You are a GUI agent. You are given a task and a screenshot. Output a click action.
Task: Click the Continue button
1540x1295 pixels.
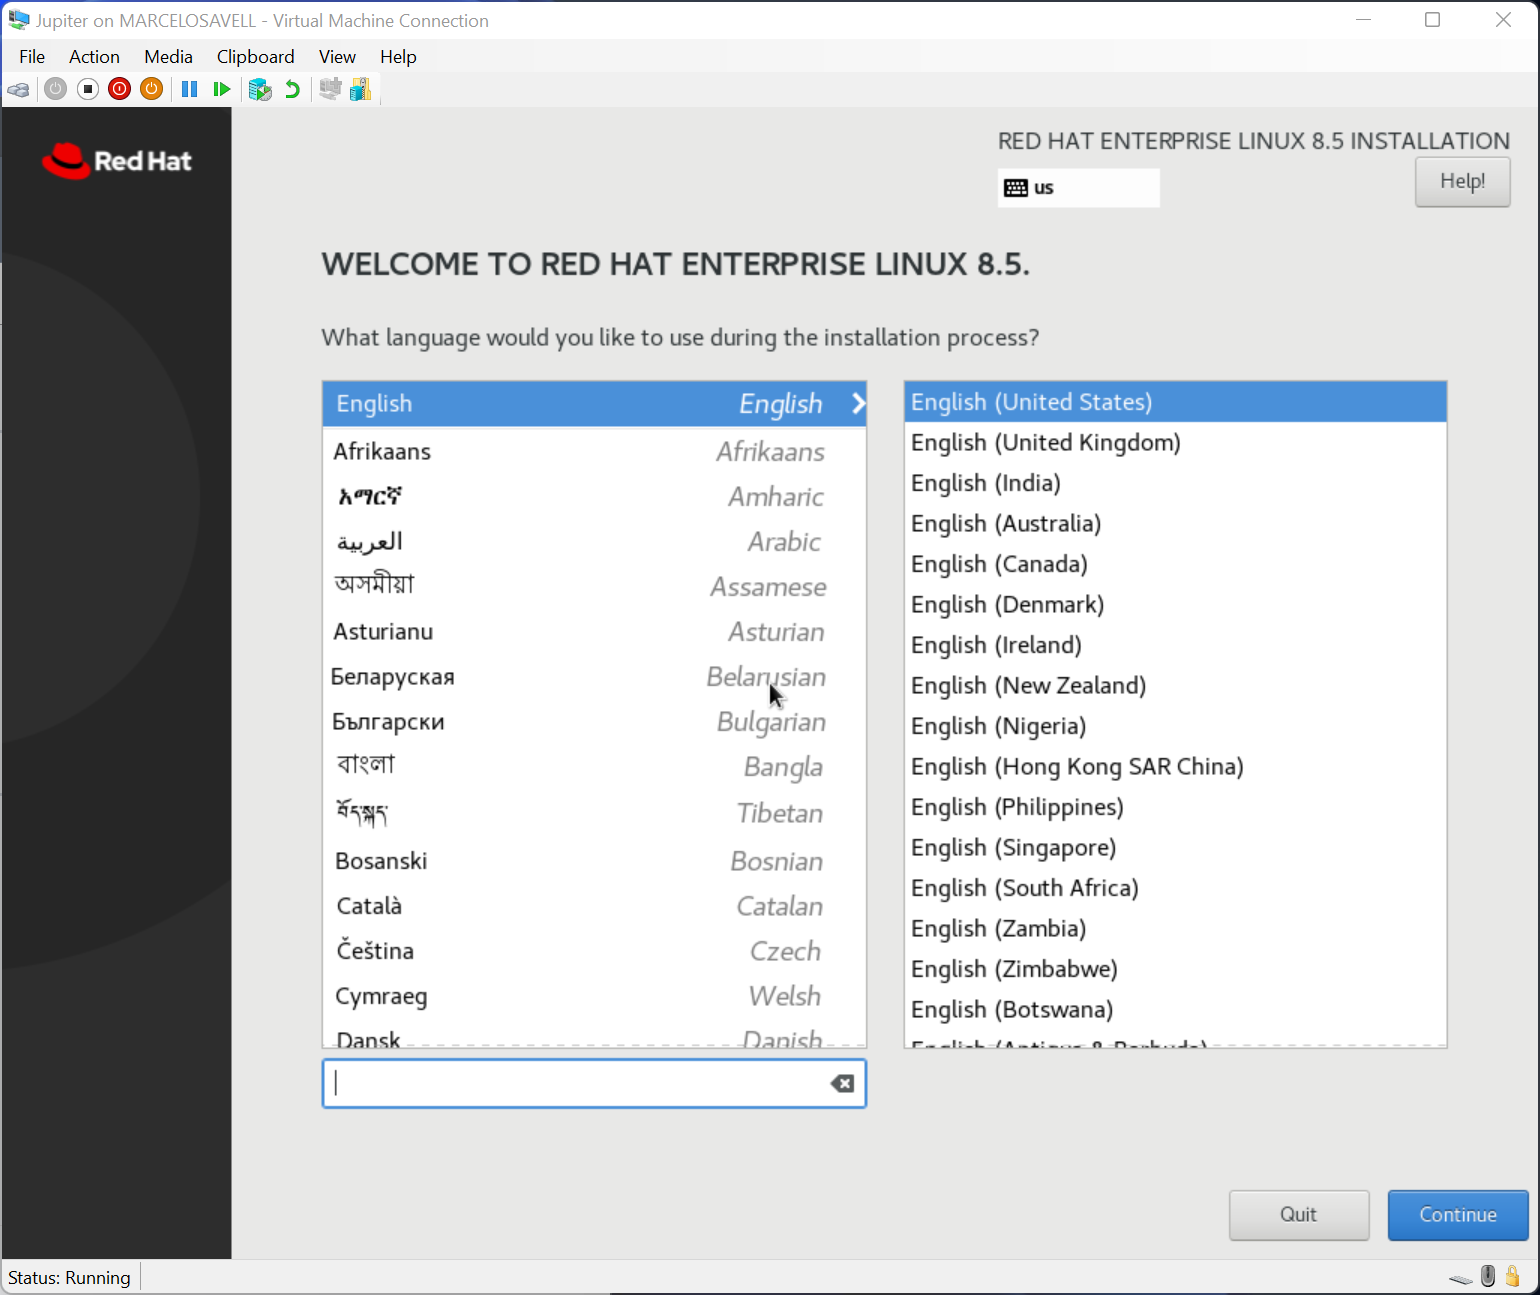point(1457,1215)
